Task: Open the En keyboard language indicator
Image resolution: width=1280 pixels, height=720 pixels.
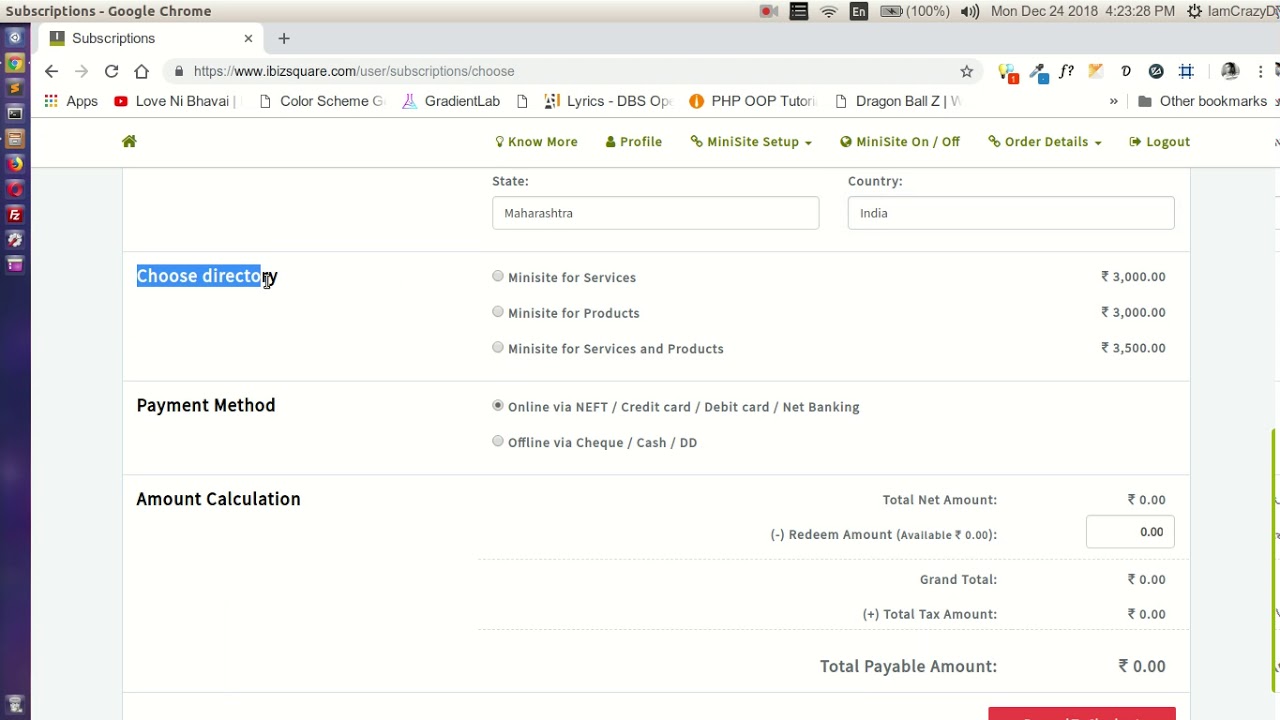Action: (859, 11)
